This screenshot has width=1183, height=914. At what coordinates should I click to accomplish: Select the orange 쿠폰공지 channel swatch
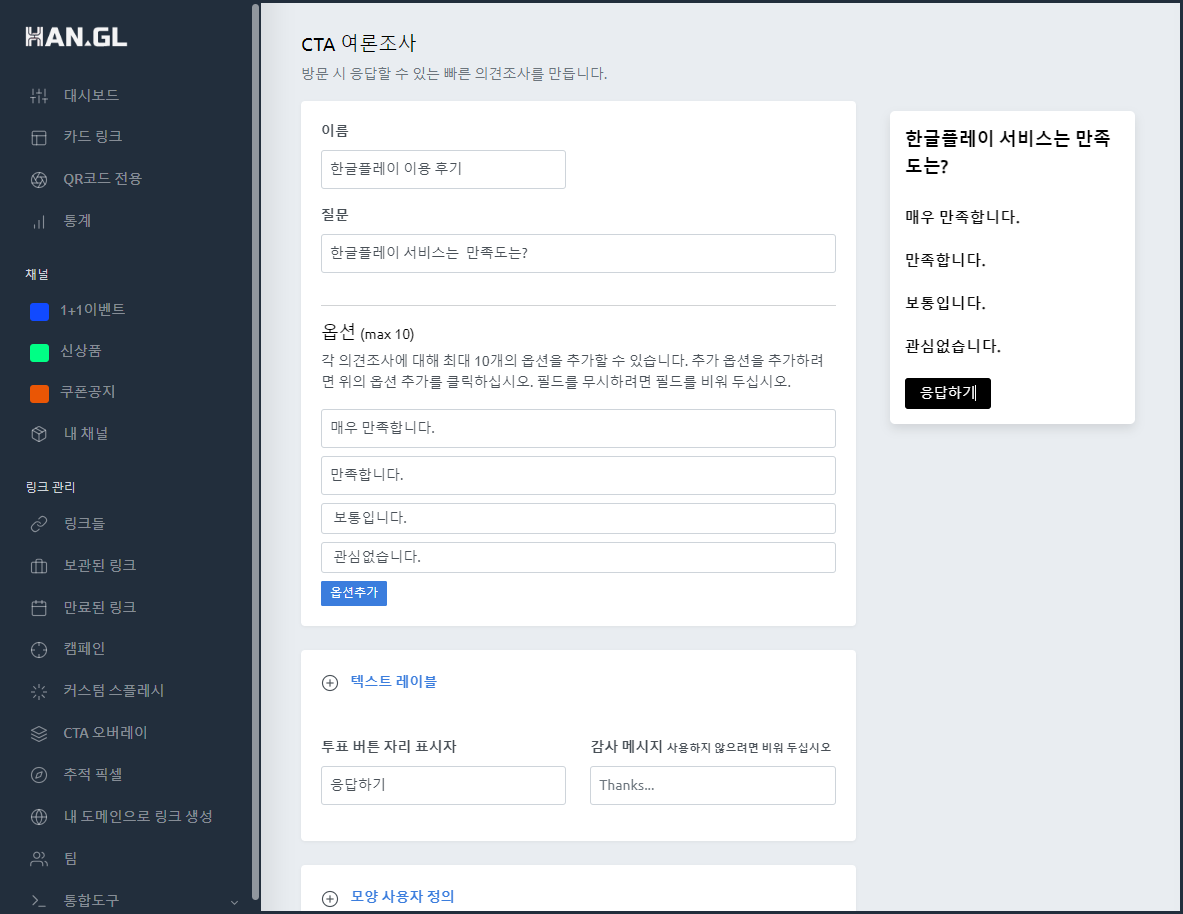pyautogui.click(x=39, y=393)
